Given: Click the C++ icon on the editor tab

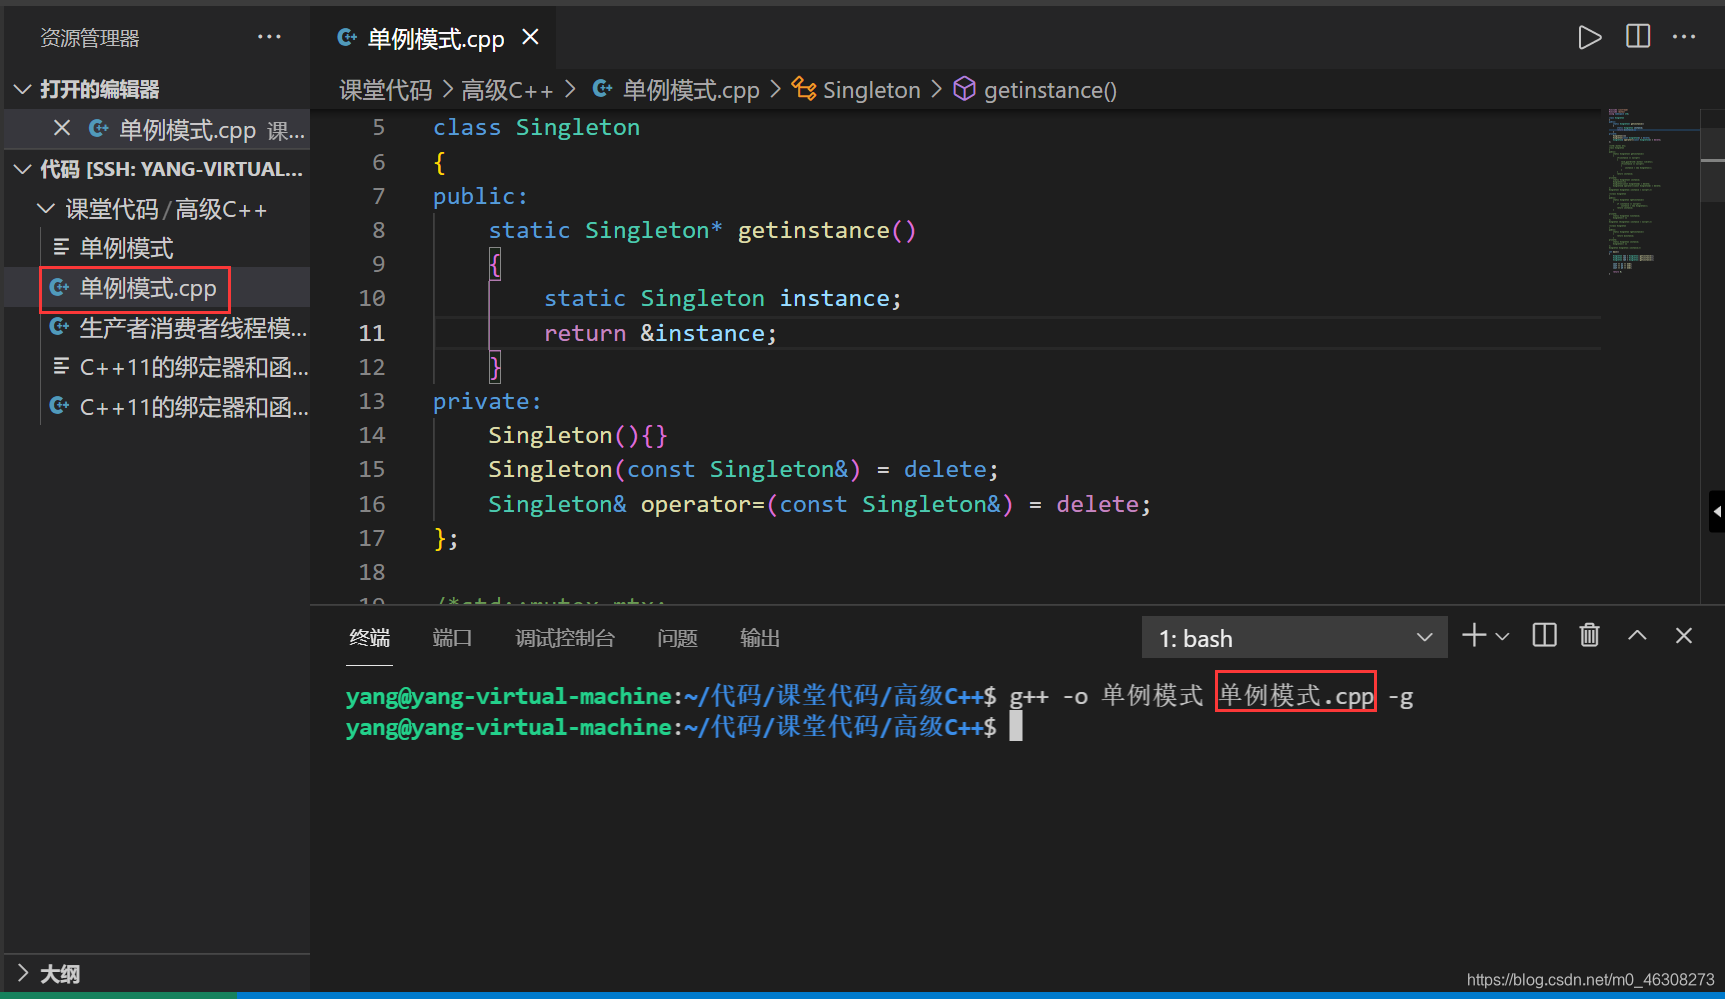Looking at the screenshot, I should click(x=347, y=38).
